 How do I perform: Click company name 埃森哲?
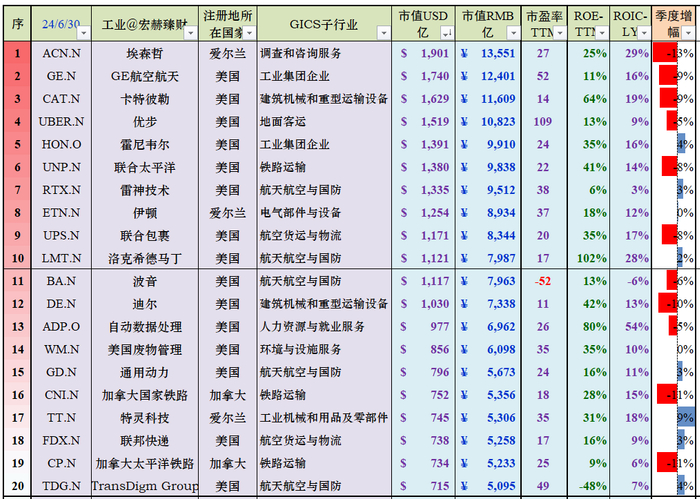(145, 54)
